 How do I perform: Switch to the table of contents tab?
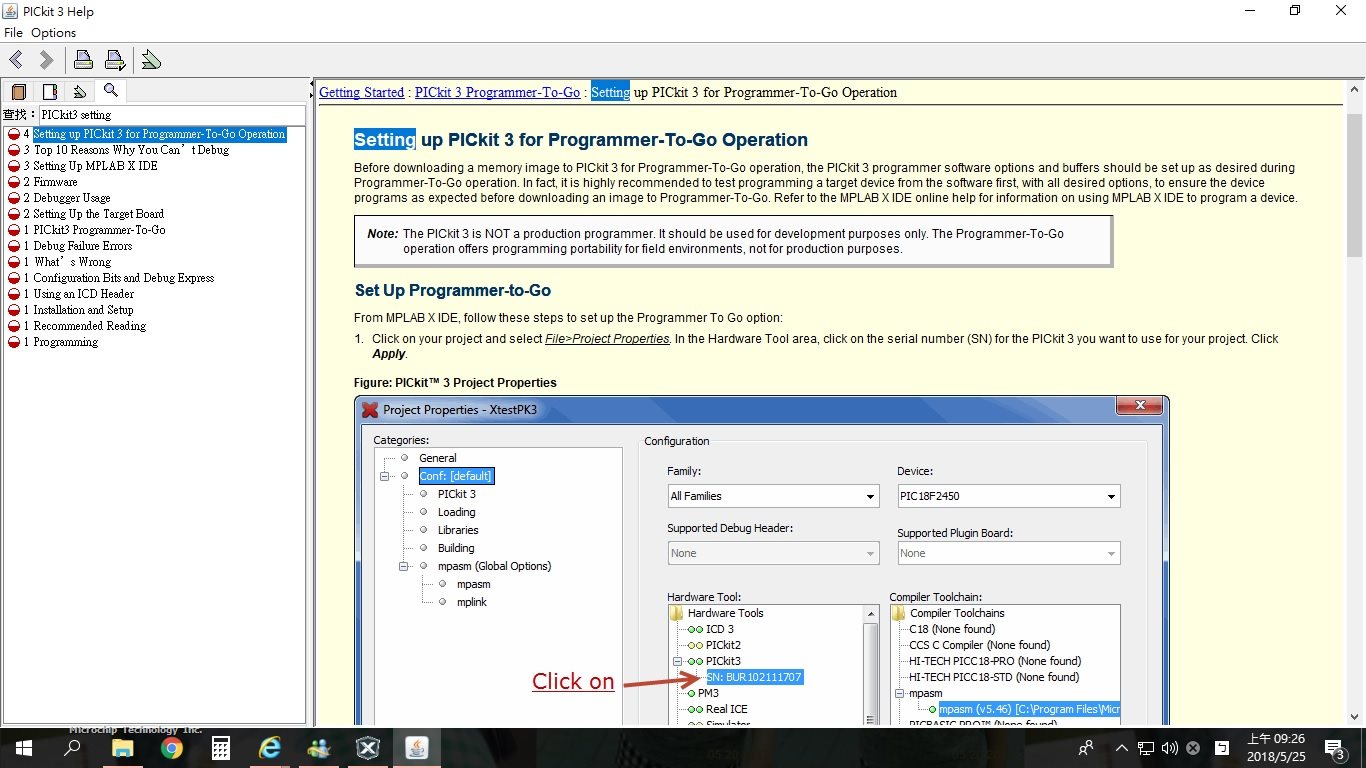click(x=19, y=92)
